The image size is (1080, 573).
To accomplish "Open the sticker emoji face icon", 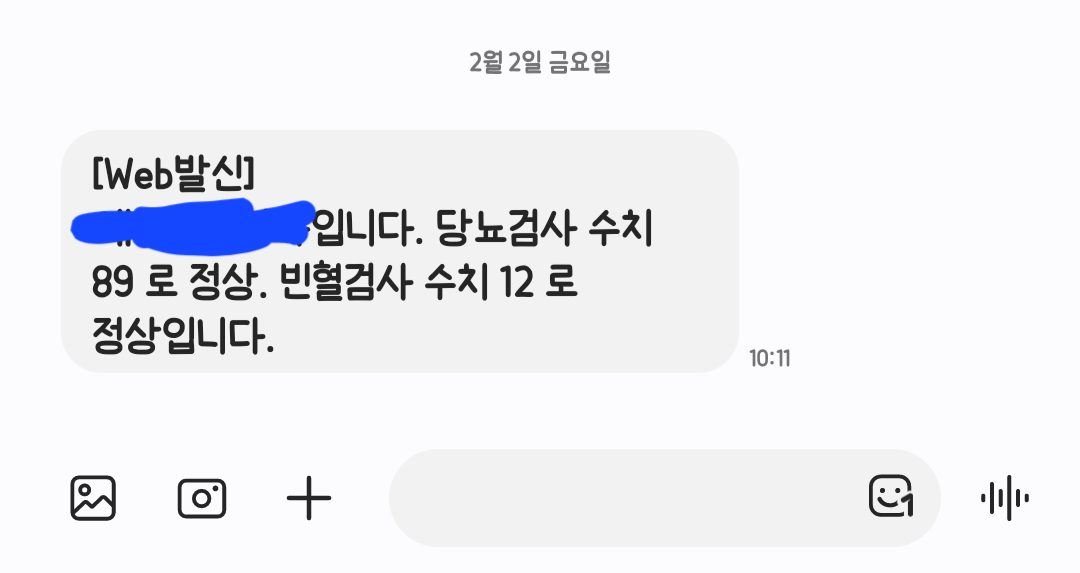I will pos(891,496).
